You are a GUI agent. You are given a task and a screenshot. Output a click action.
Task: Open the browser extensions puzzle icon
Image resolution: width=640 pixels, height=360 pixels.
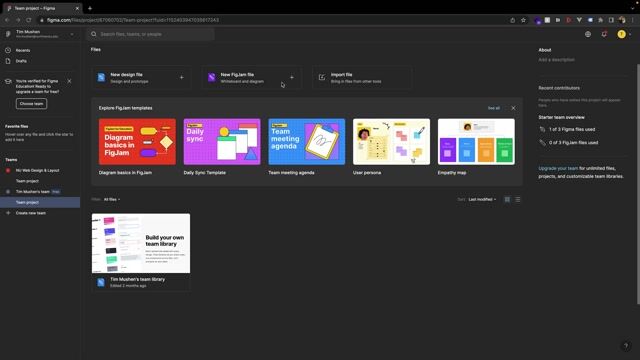tap(600, 20)
